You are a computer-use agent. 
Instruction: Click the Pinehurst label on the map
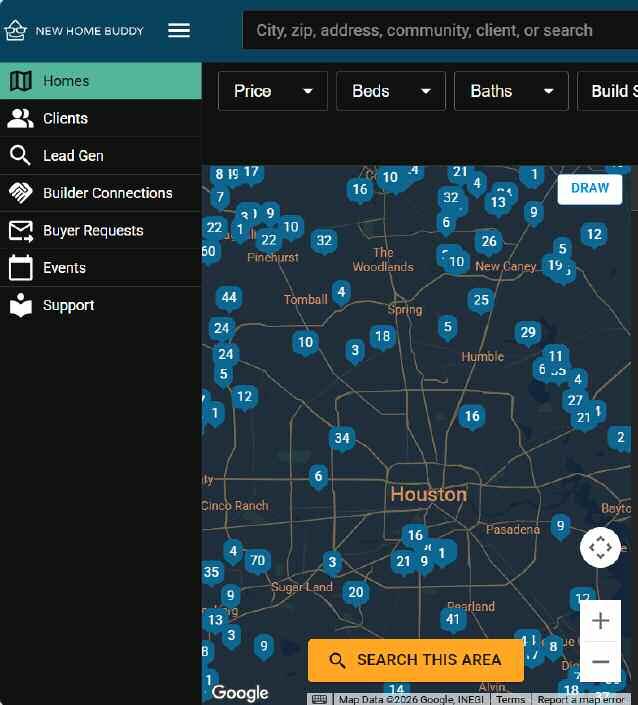[273, 258]
